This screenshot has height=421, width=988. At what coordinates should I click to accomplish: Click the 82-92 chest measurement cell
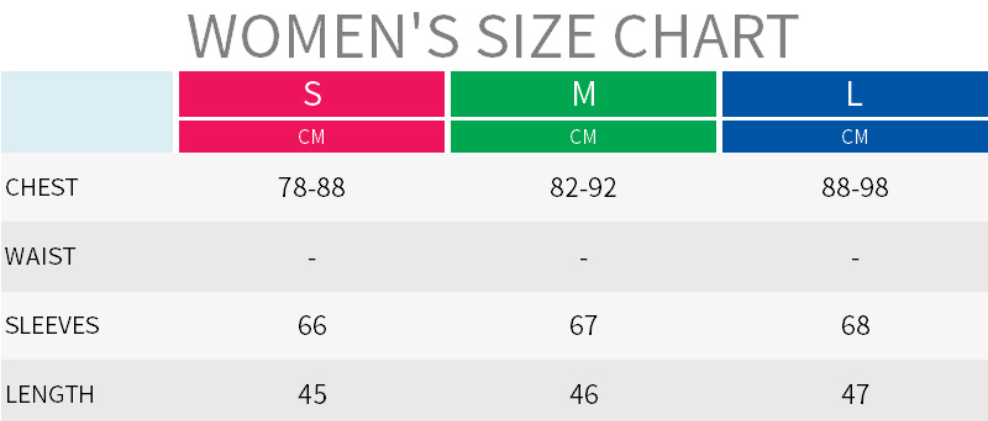584,188
